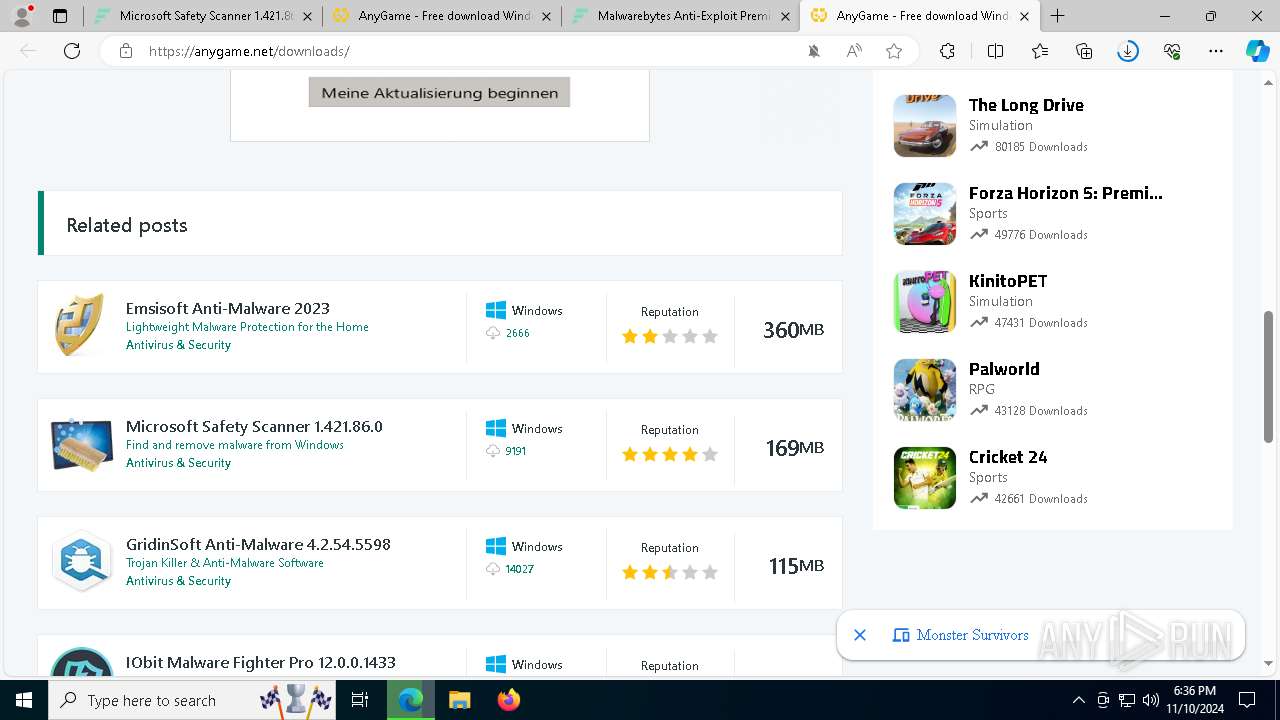Open the Read aloud icon
The height and width of the screenshot is (720, 1280).
pos(854,51)
